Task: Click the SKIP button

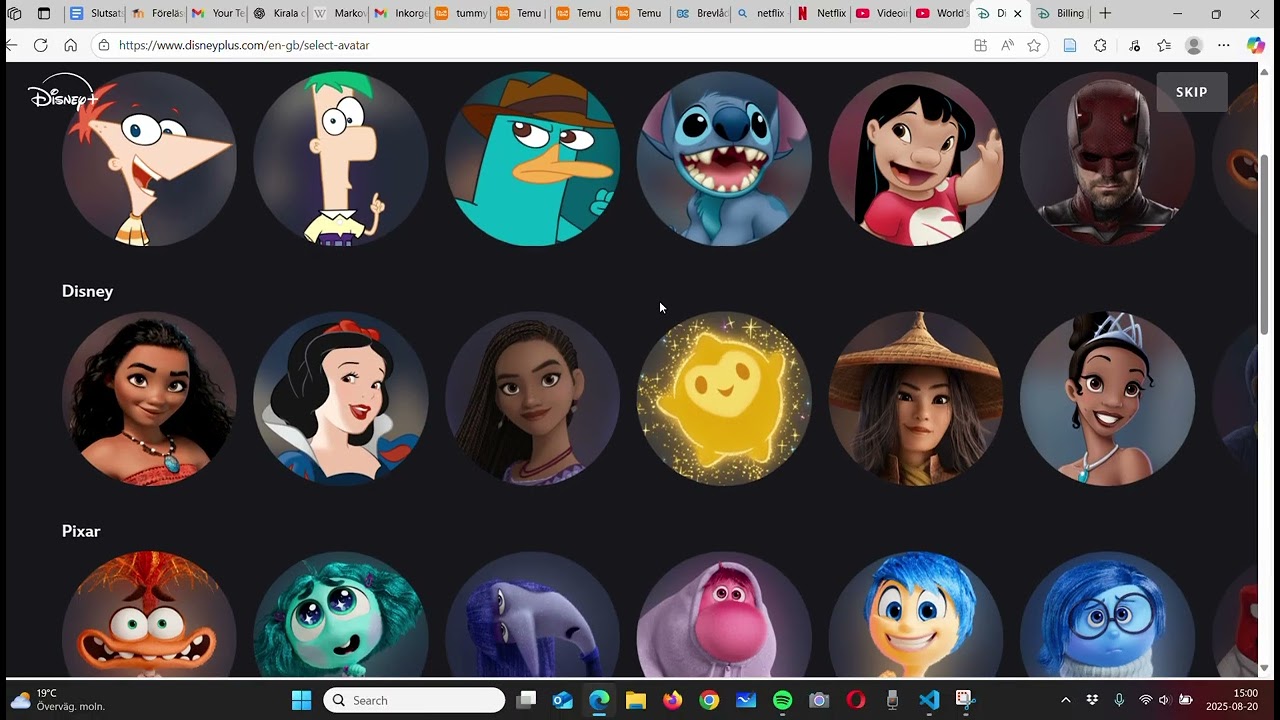Action: pyautogui.click(x=1192, y=92)
